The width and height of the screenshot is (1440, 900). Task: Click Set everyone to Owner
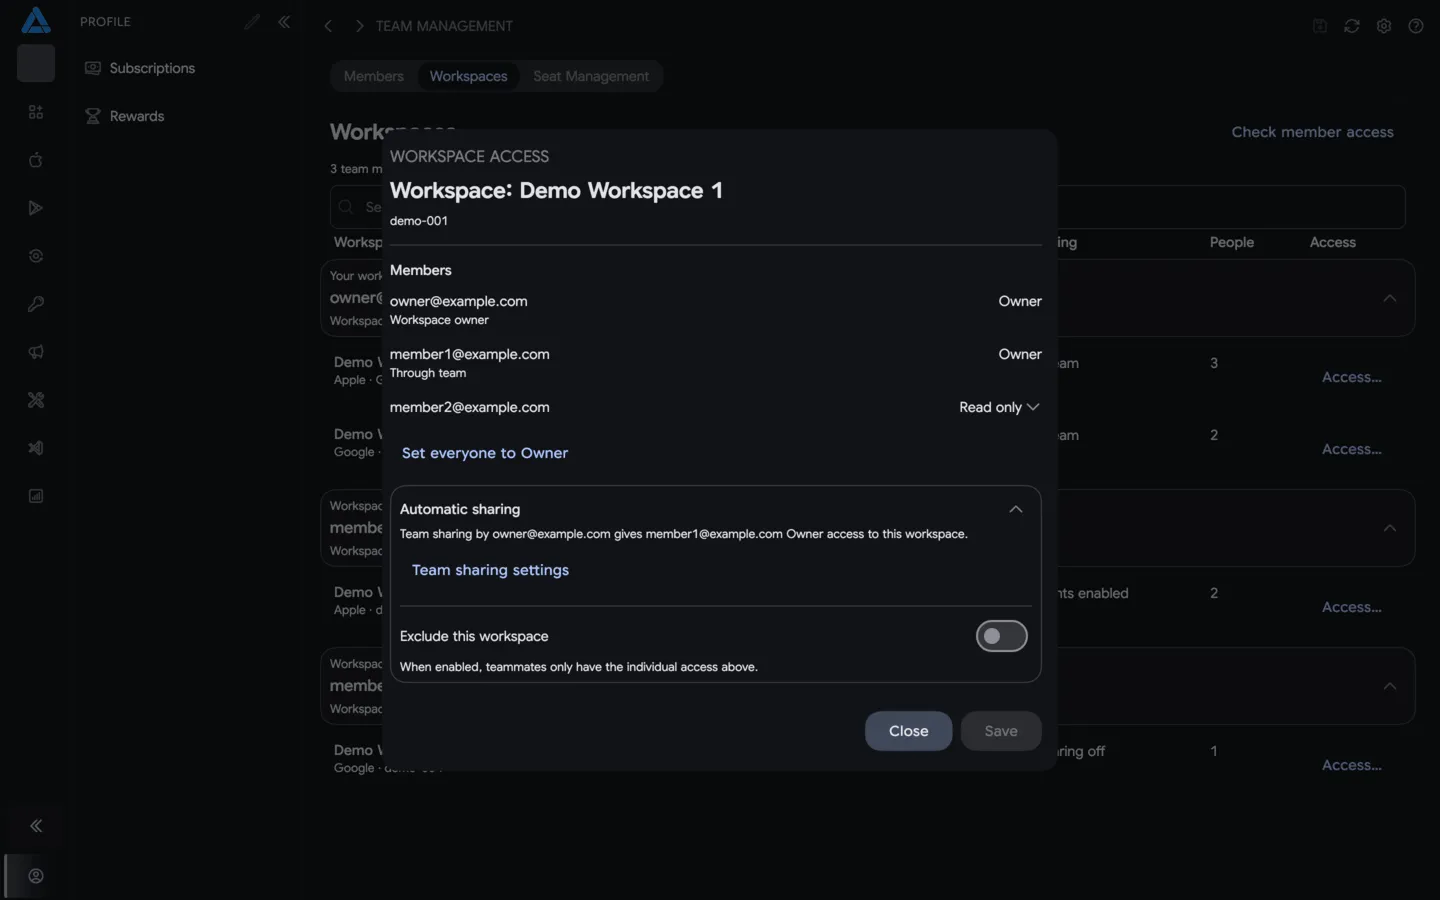coord(485,453)
